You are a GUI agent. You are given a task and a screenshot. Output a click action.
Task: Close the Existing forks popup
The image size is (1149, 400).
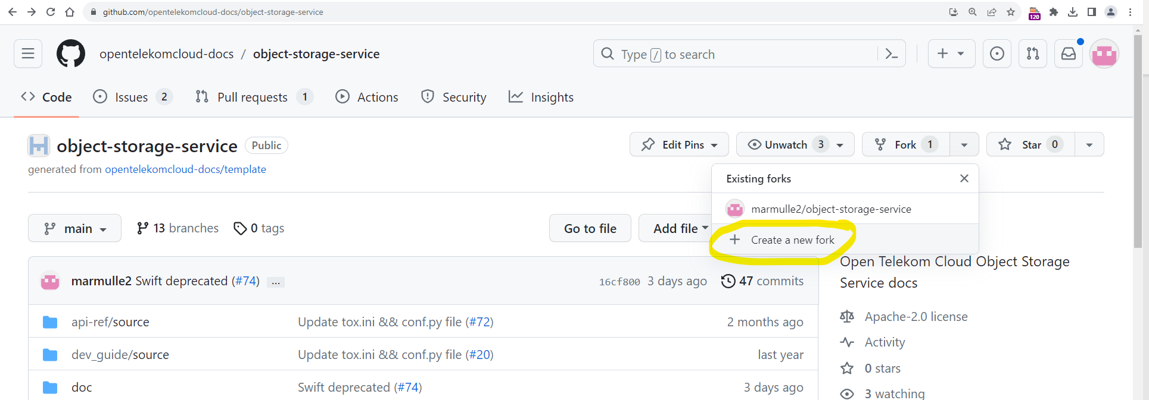coord(964,178)
